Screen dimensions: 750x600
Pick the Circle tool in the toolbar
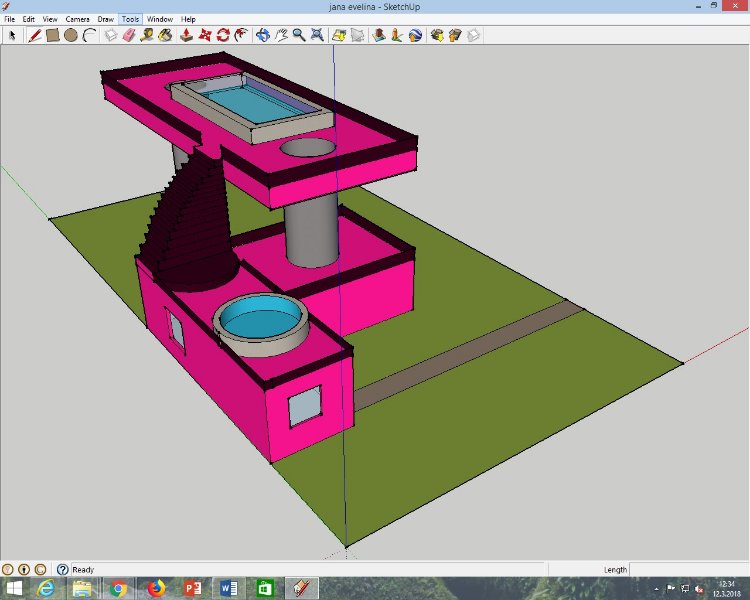click(71, 35)
